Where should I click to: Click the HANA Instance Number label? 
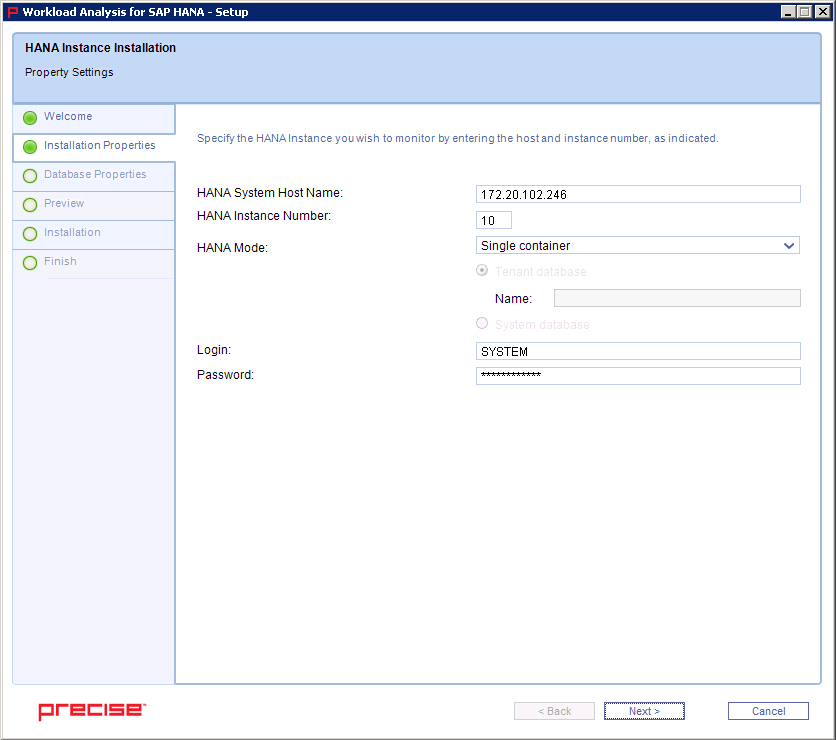click(x=264, y=216)
